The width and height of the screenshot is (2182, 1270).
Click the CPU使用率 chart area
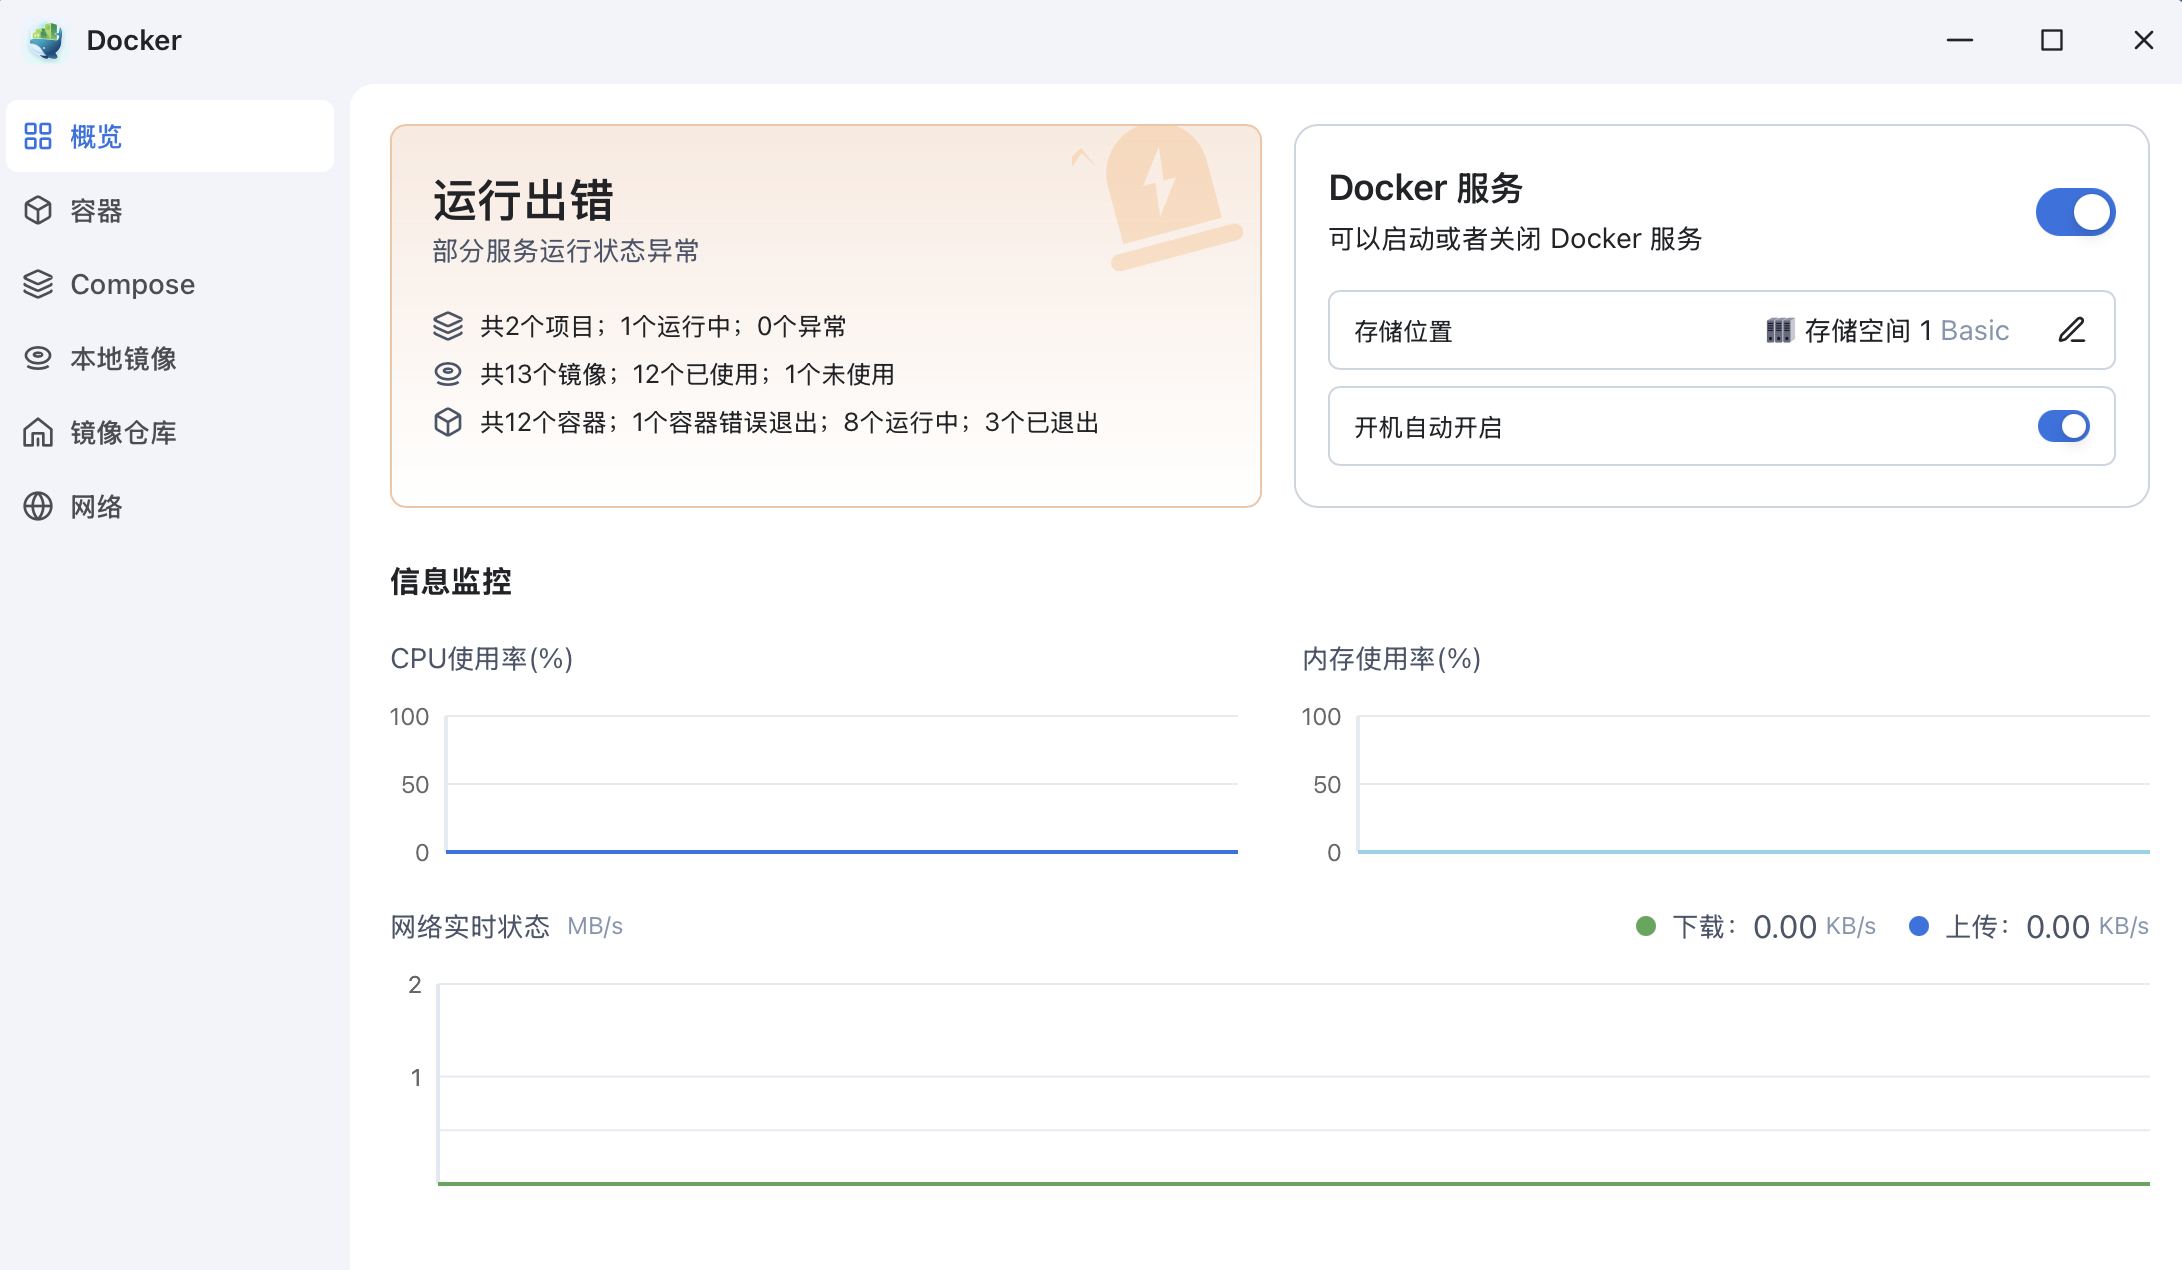tap(840, 785)
